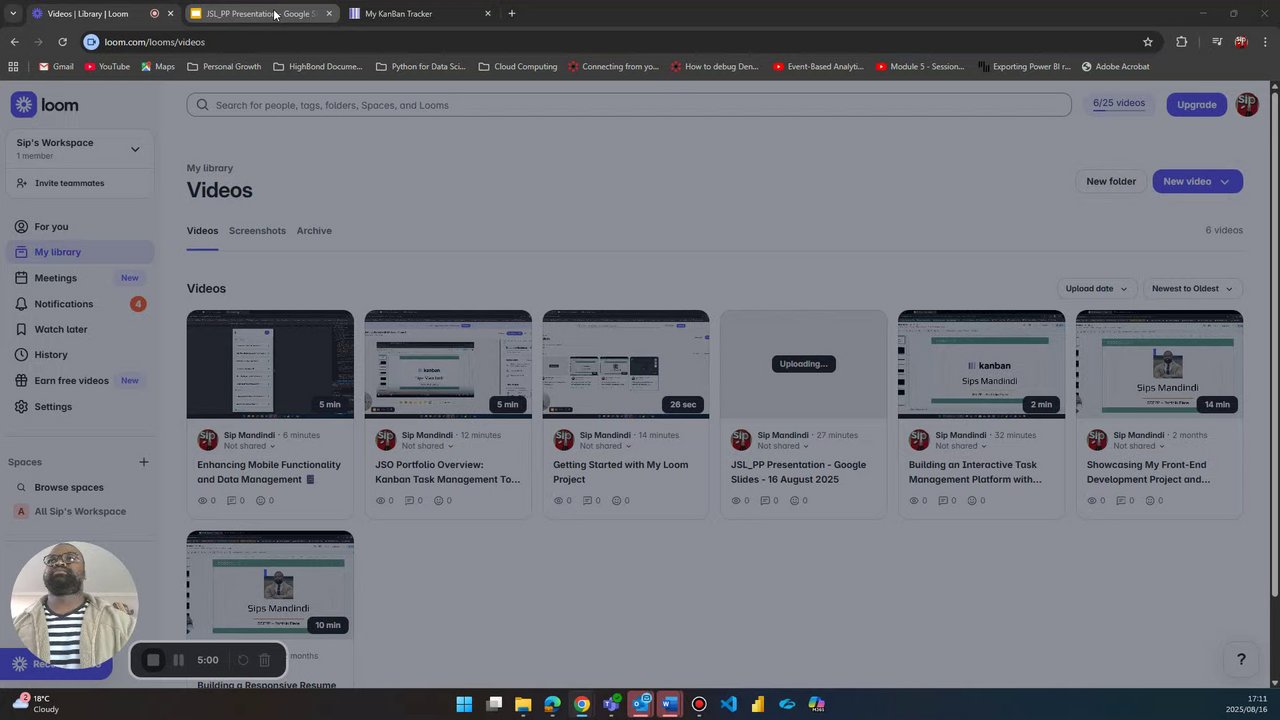Expand Sip's Workspace switcher
Screen dimensions: 1280x720
click(x=80, y=149)
